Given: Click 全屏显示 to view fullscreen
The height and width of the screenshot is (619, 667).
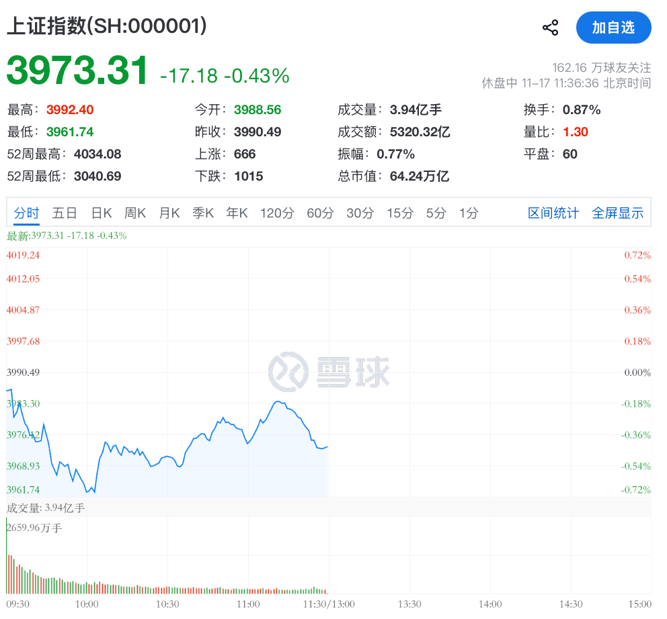Looking at the screenshot, I should pos(617,213).
